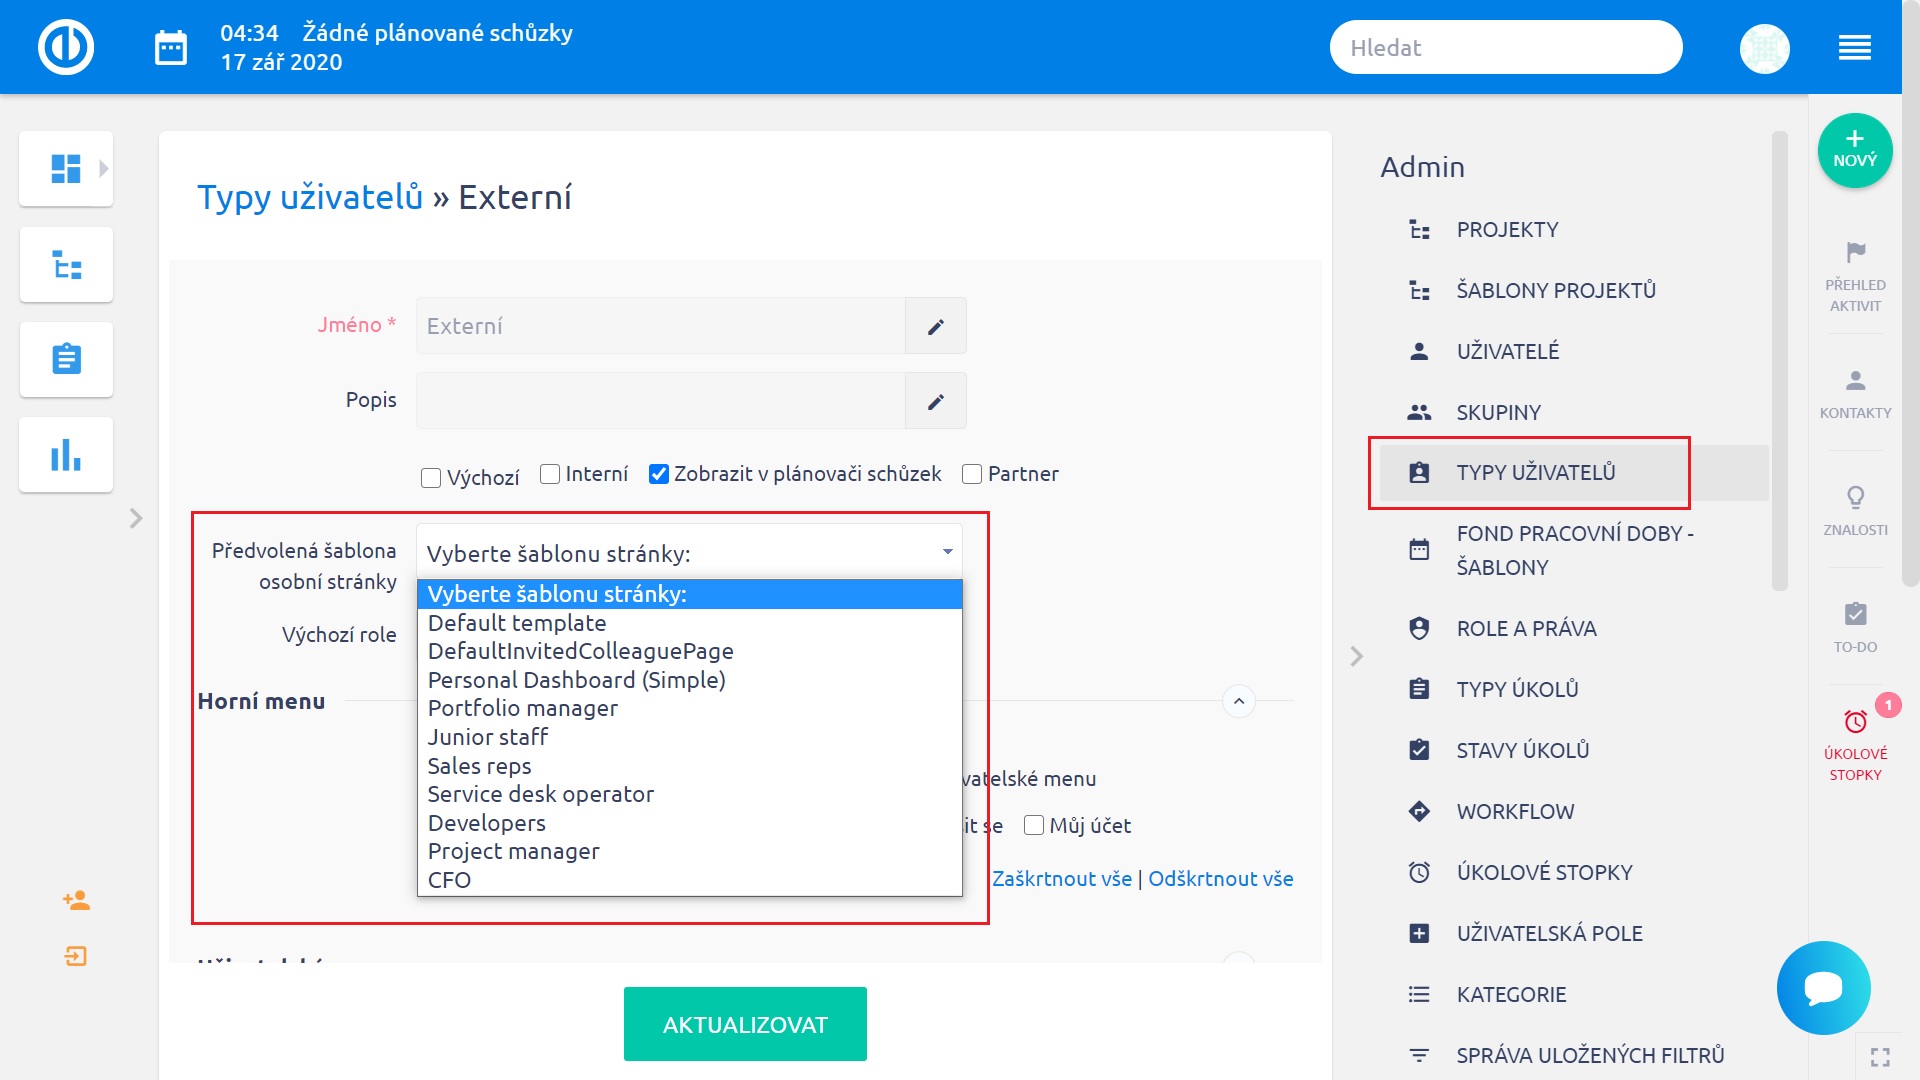Open Uživatelé in Admin menu

(1507, 351)
